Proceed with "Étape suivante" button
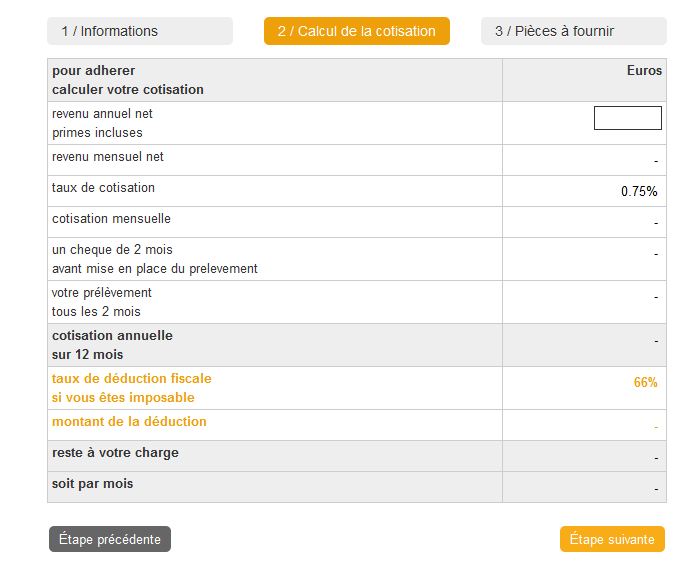 tap(612, 539)
